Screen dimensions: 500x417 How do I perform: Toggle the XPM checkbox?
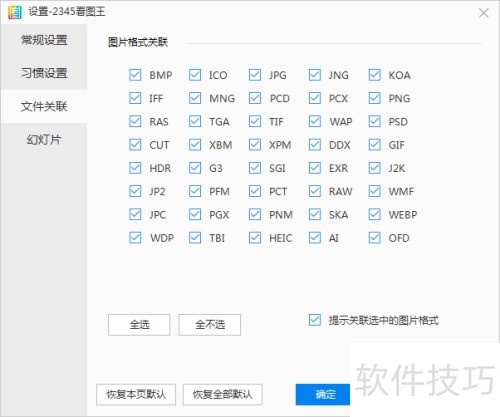click(x=255, y=145)
